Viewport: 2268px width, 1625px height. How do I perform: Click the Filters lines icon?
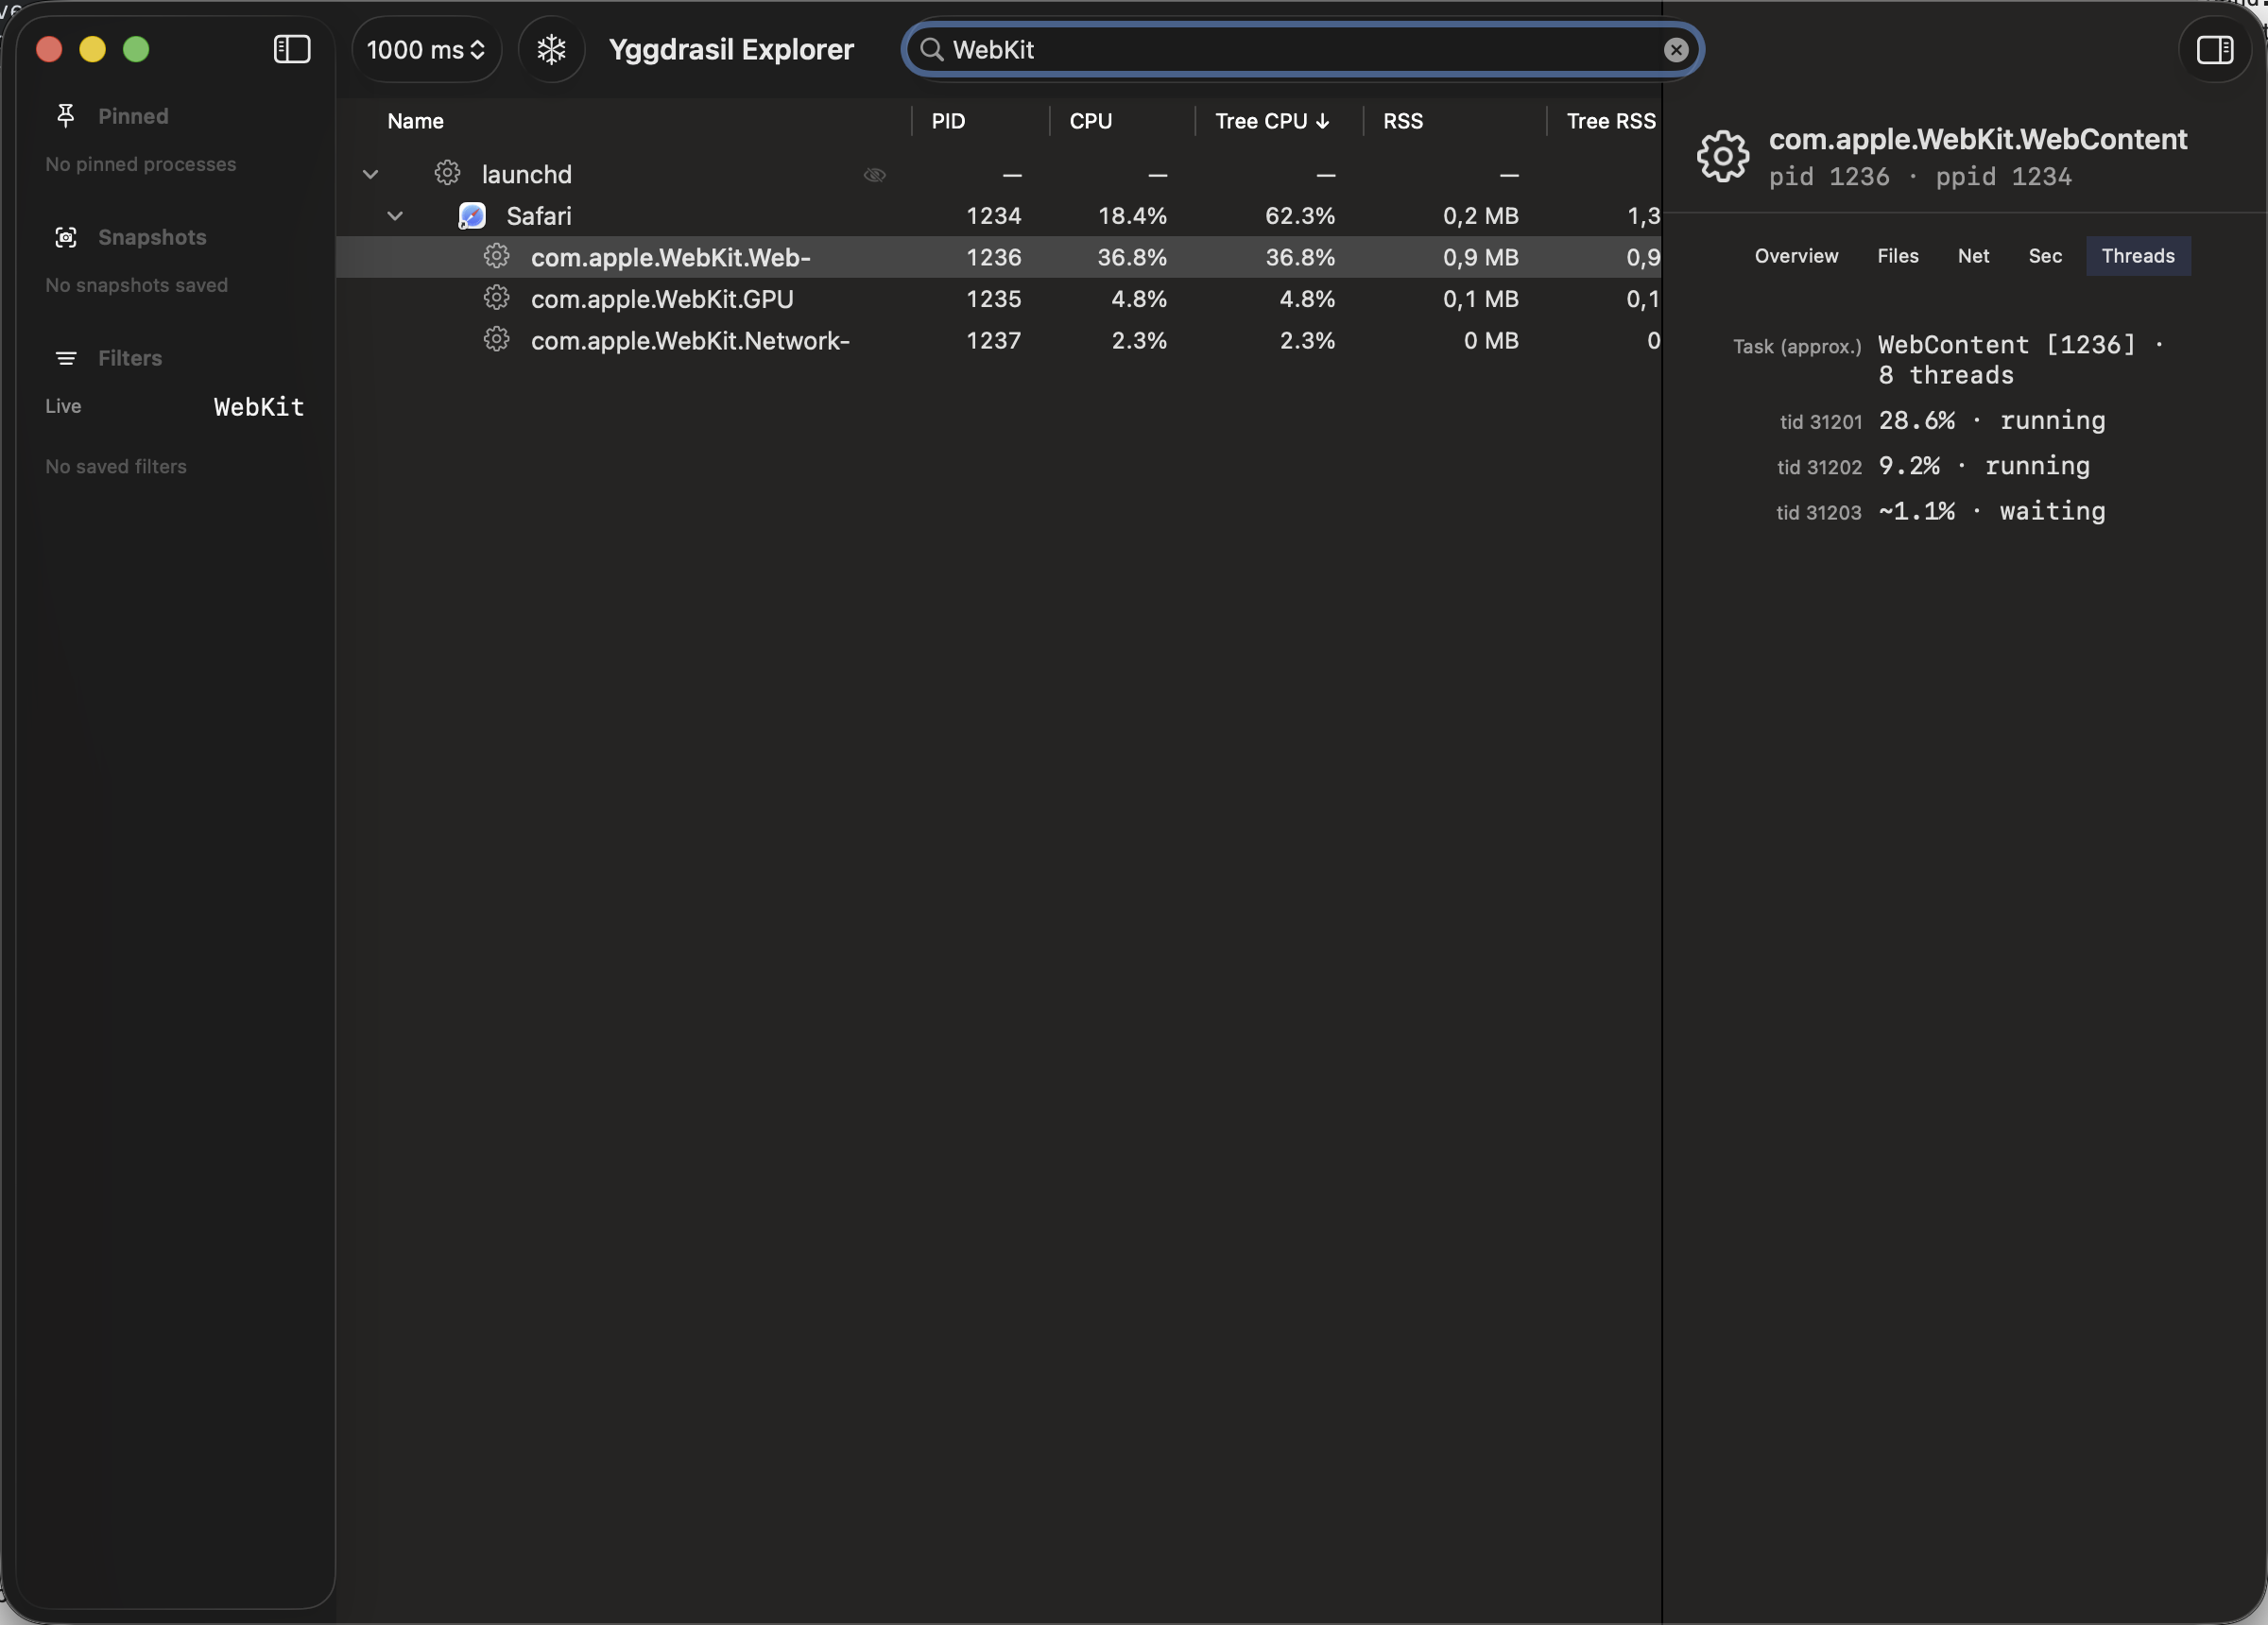[x=66, y=358]
